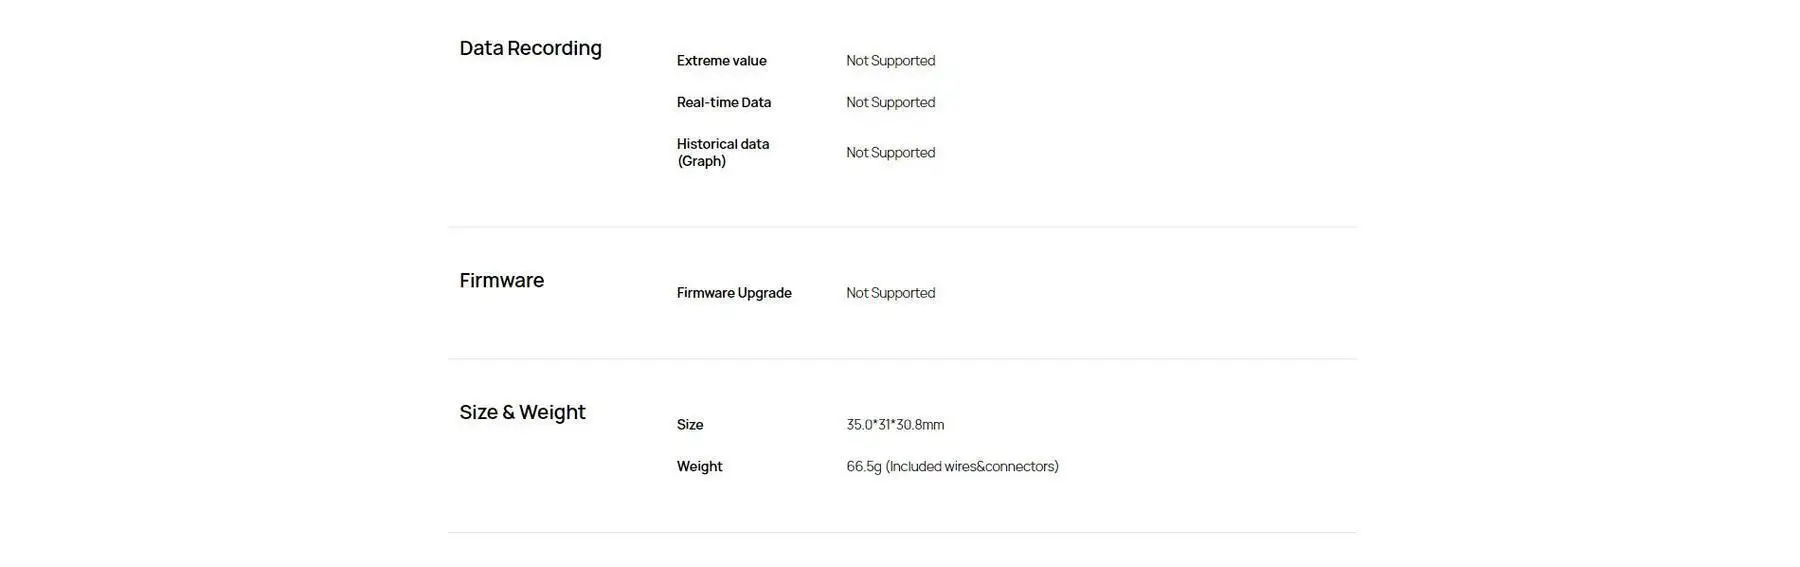This screenshot has height=567, width=1800.
Task: Click the Data Recording section heading
Action: point(530,48)
